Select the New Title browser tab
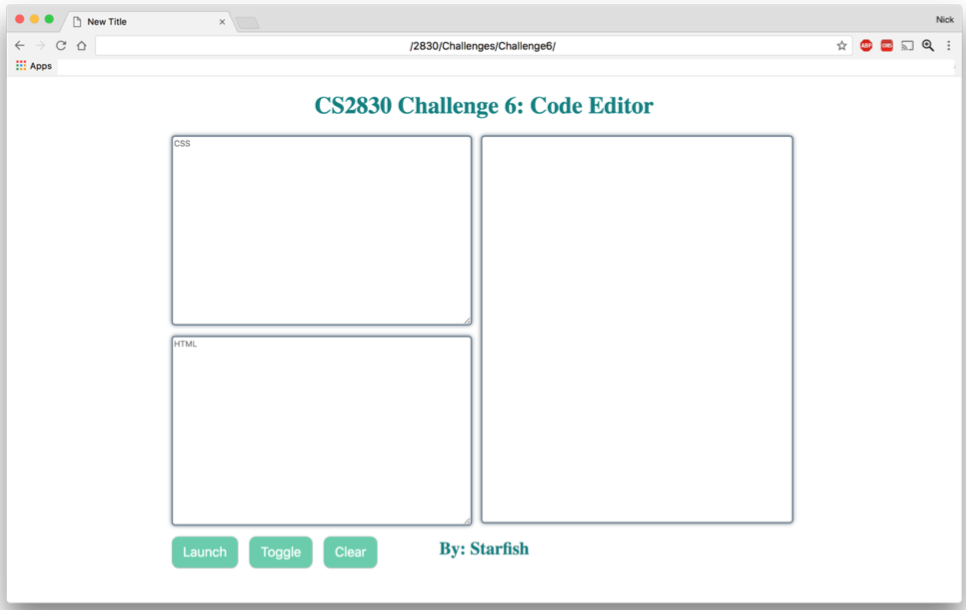 [148, 22]
